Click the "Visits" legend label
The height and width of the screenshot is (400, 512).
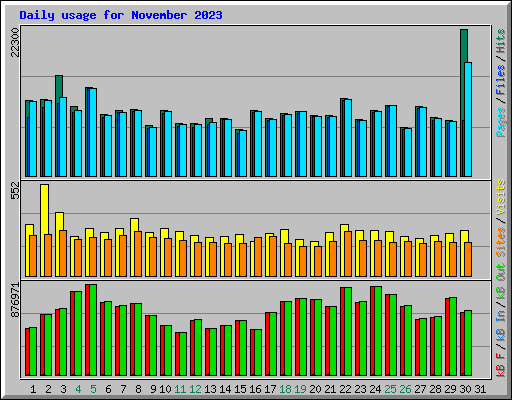pos(500,197)
